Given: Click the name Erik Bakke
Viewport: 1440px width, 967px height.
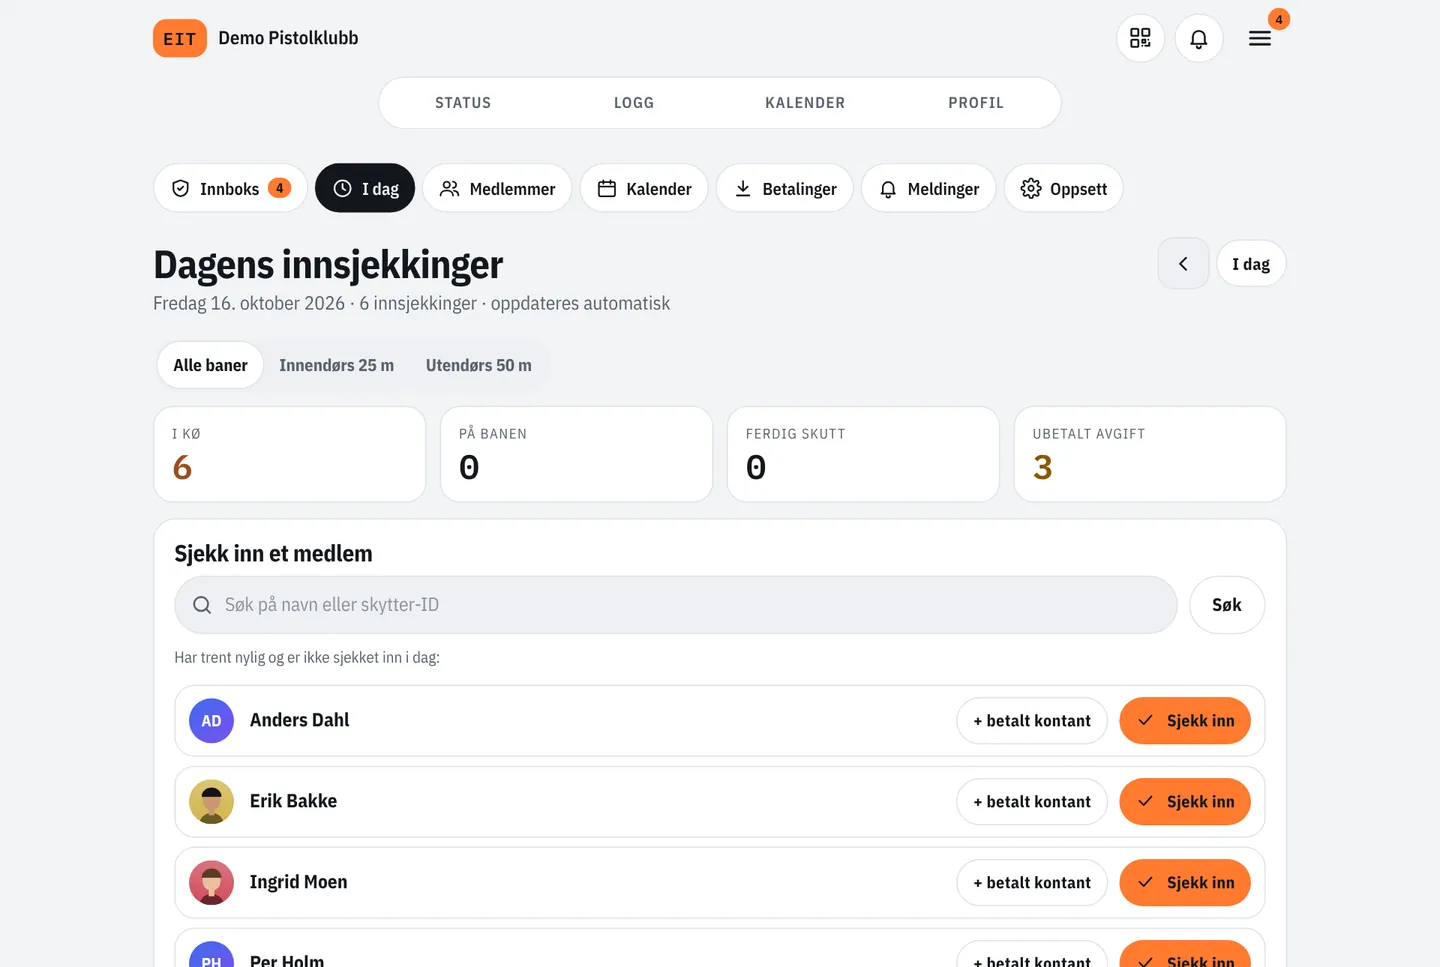Looking at the screenshot, I should point(293,801).
